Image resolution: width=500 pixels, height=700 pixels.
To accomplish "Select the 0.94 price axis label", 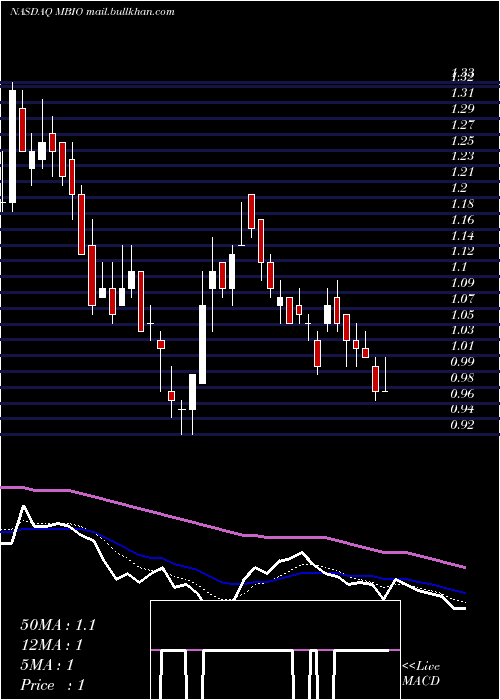I will click(x=463, y=409).
